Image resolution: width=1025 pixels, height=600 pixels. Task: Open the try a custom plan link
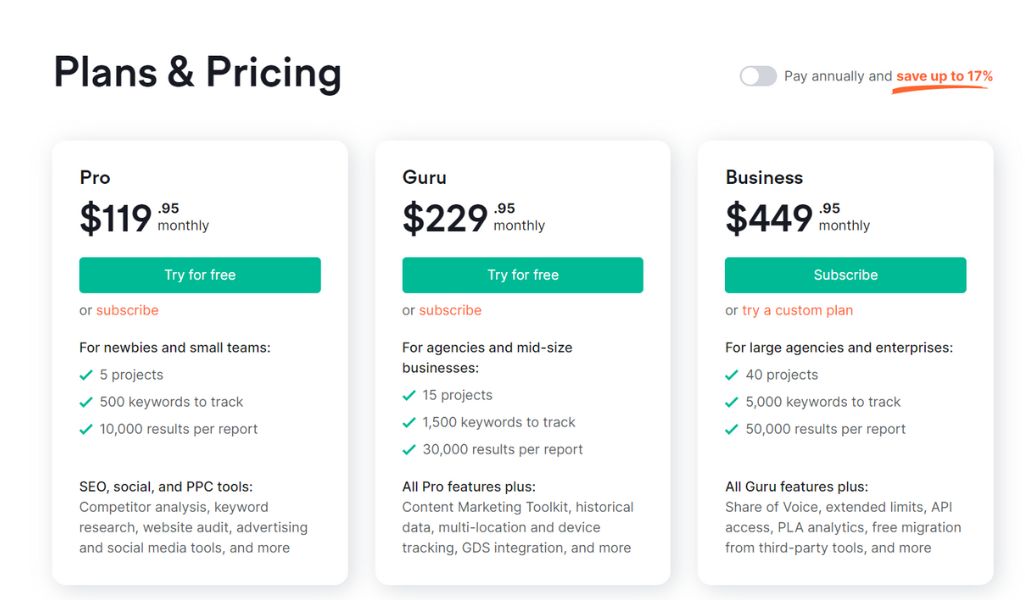(798, 310)
